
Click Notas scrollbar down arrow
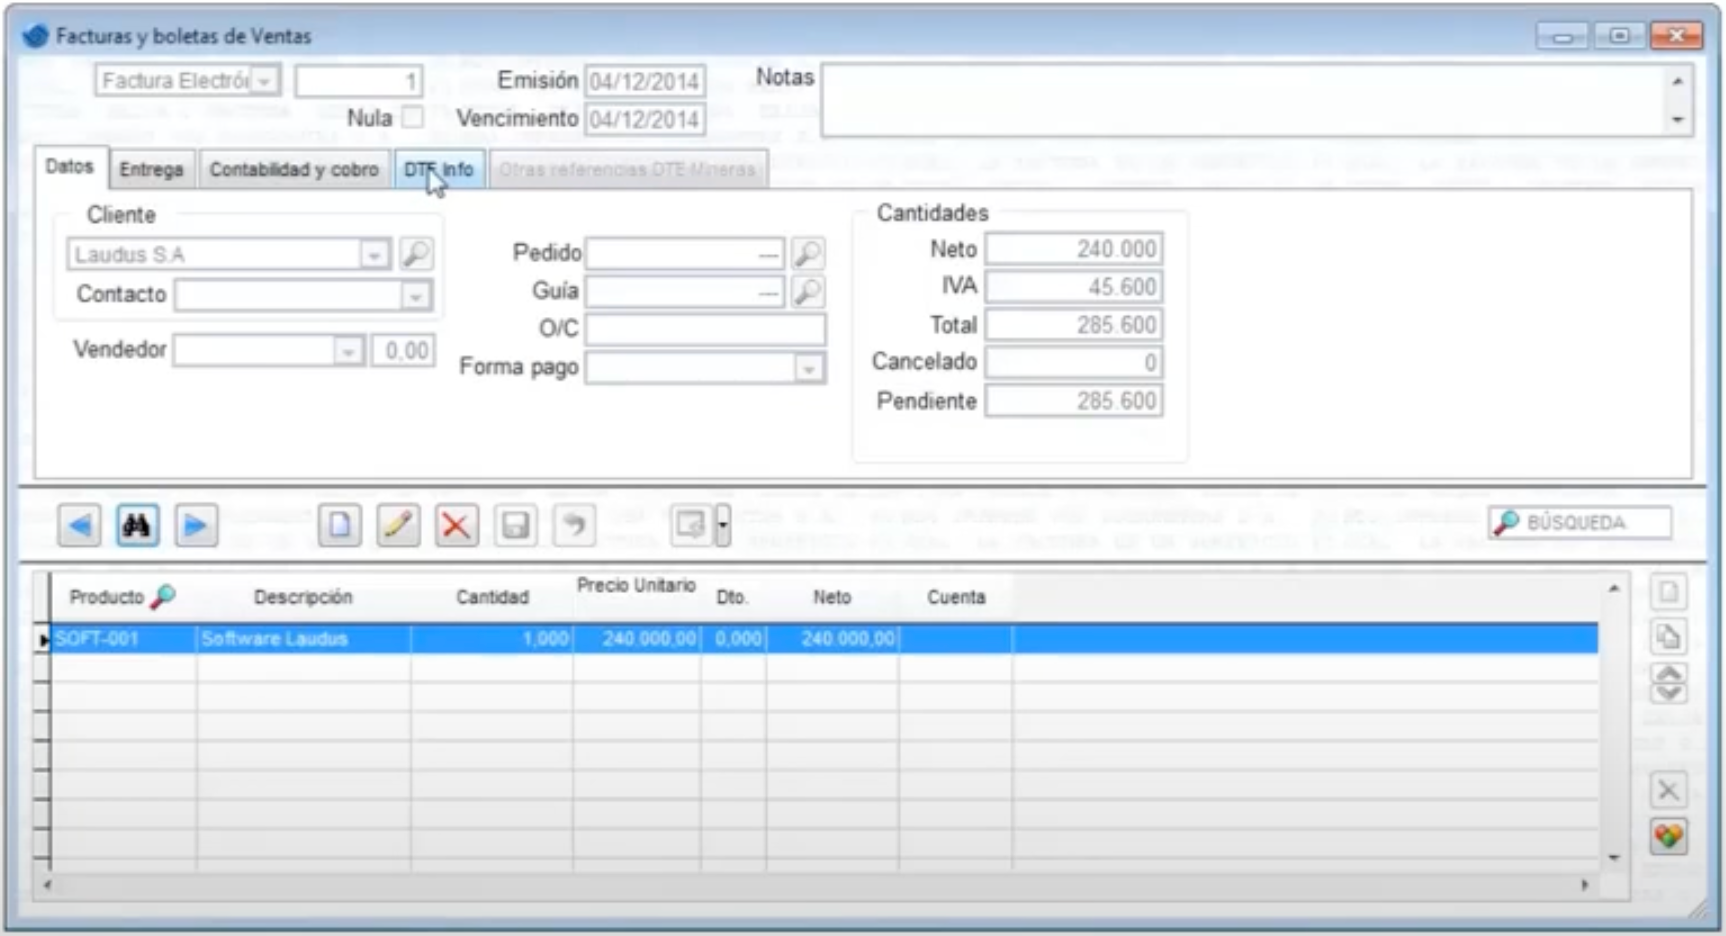click(1678, 120)
